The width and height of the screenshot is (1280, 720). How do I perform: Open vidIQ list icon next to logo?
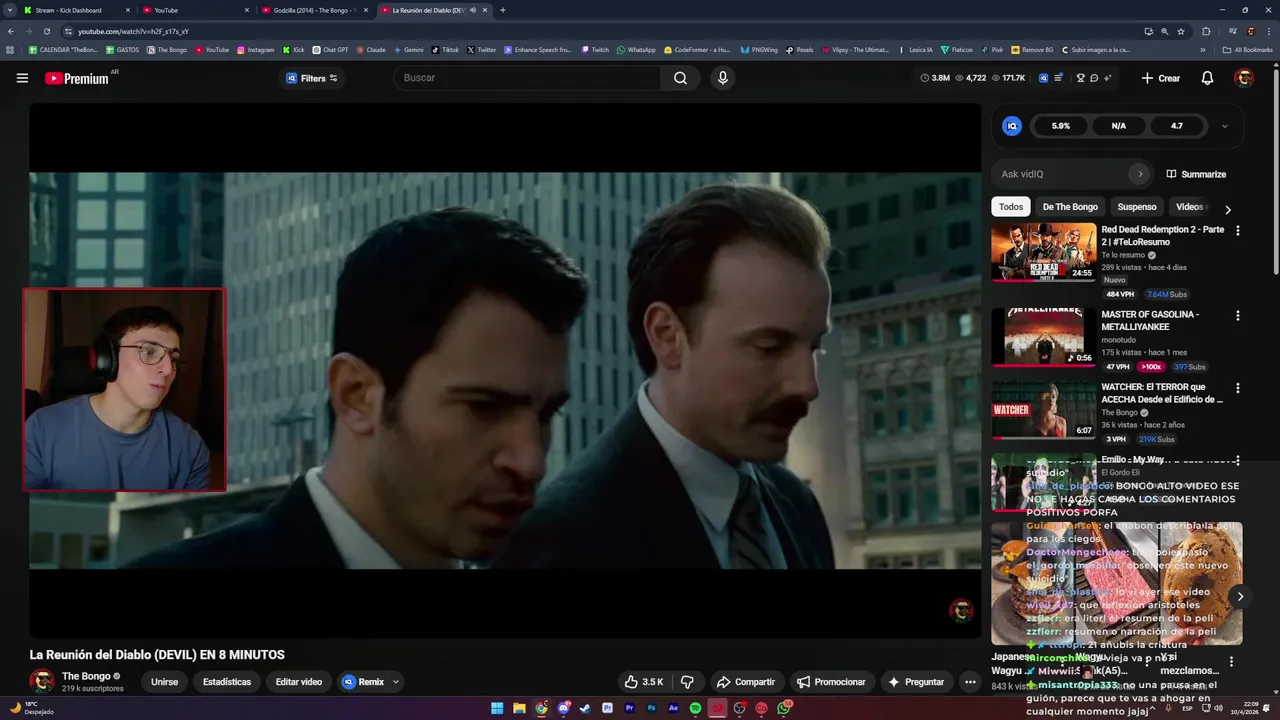point(1059,78)
